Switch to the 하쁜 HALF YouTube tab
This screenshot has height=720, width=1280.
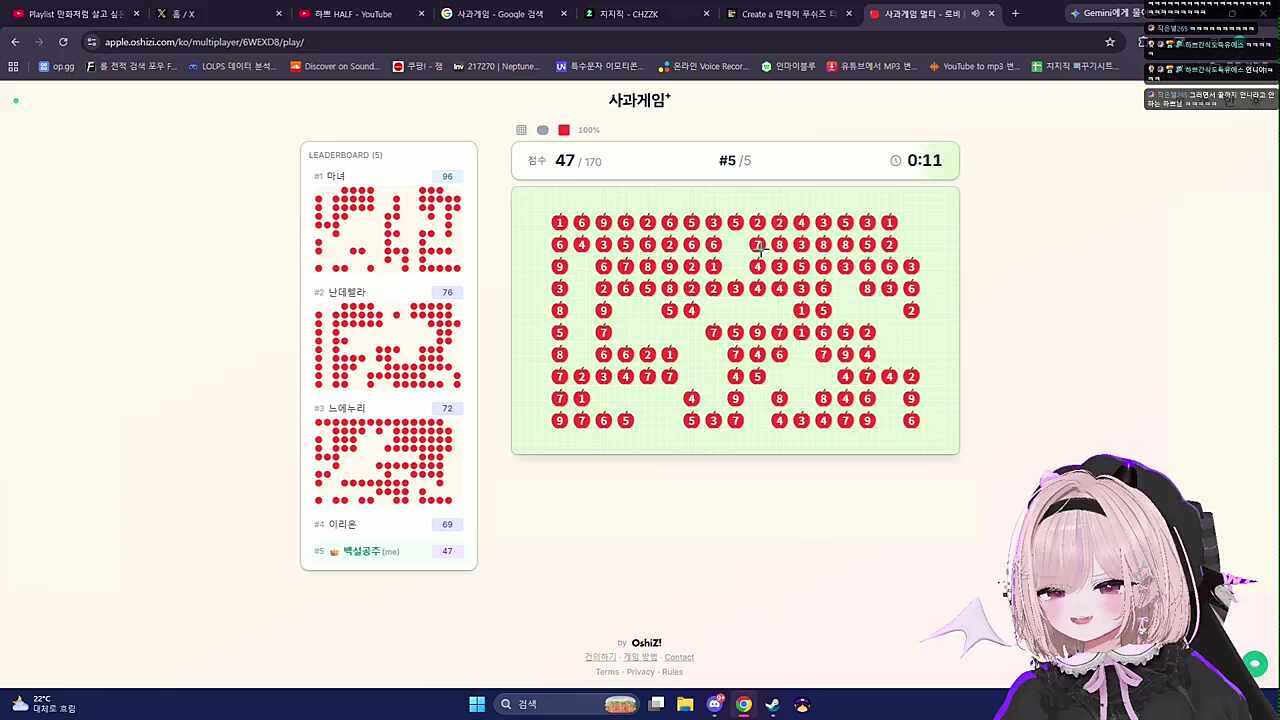pos(360,14)
